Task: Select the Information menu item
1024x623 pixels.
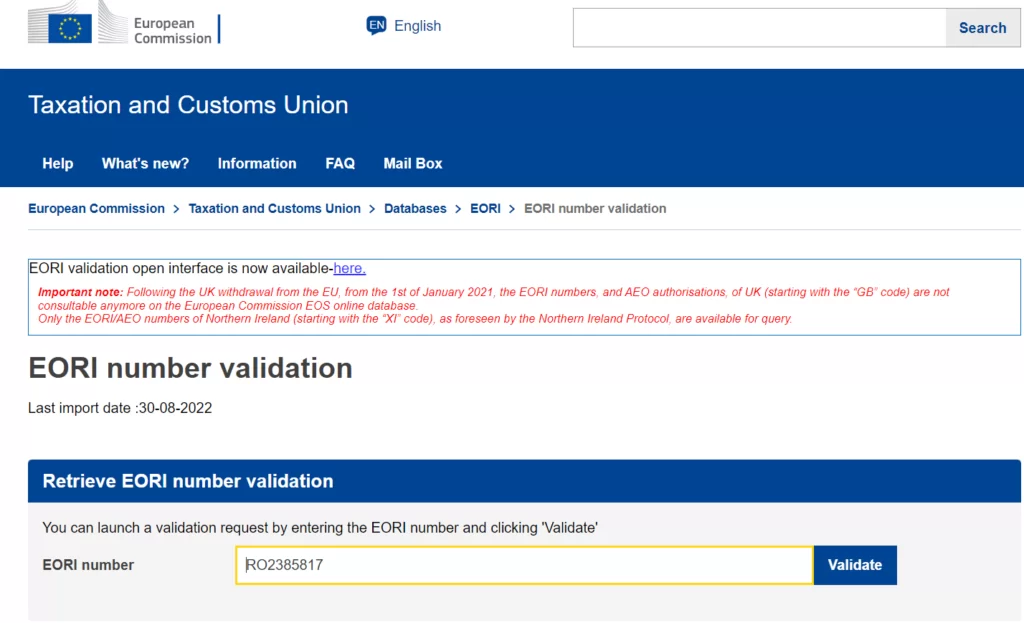Action: point(257,163)
